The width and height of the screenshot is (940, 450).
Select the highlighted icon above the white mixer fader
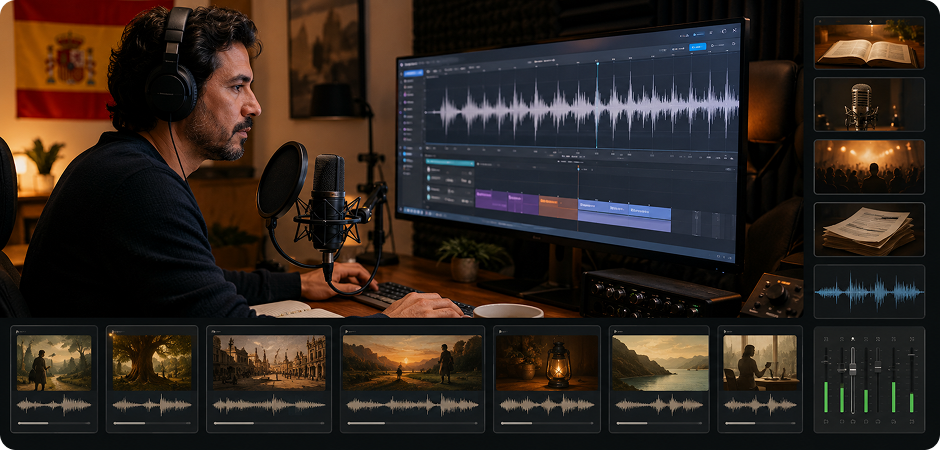coord(853,339)
